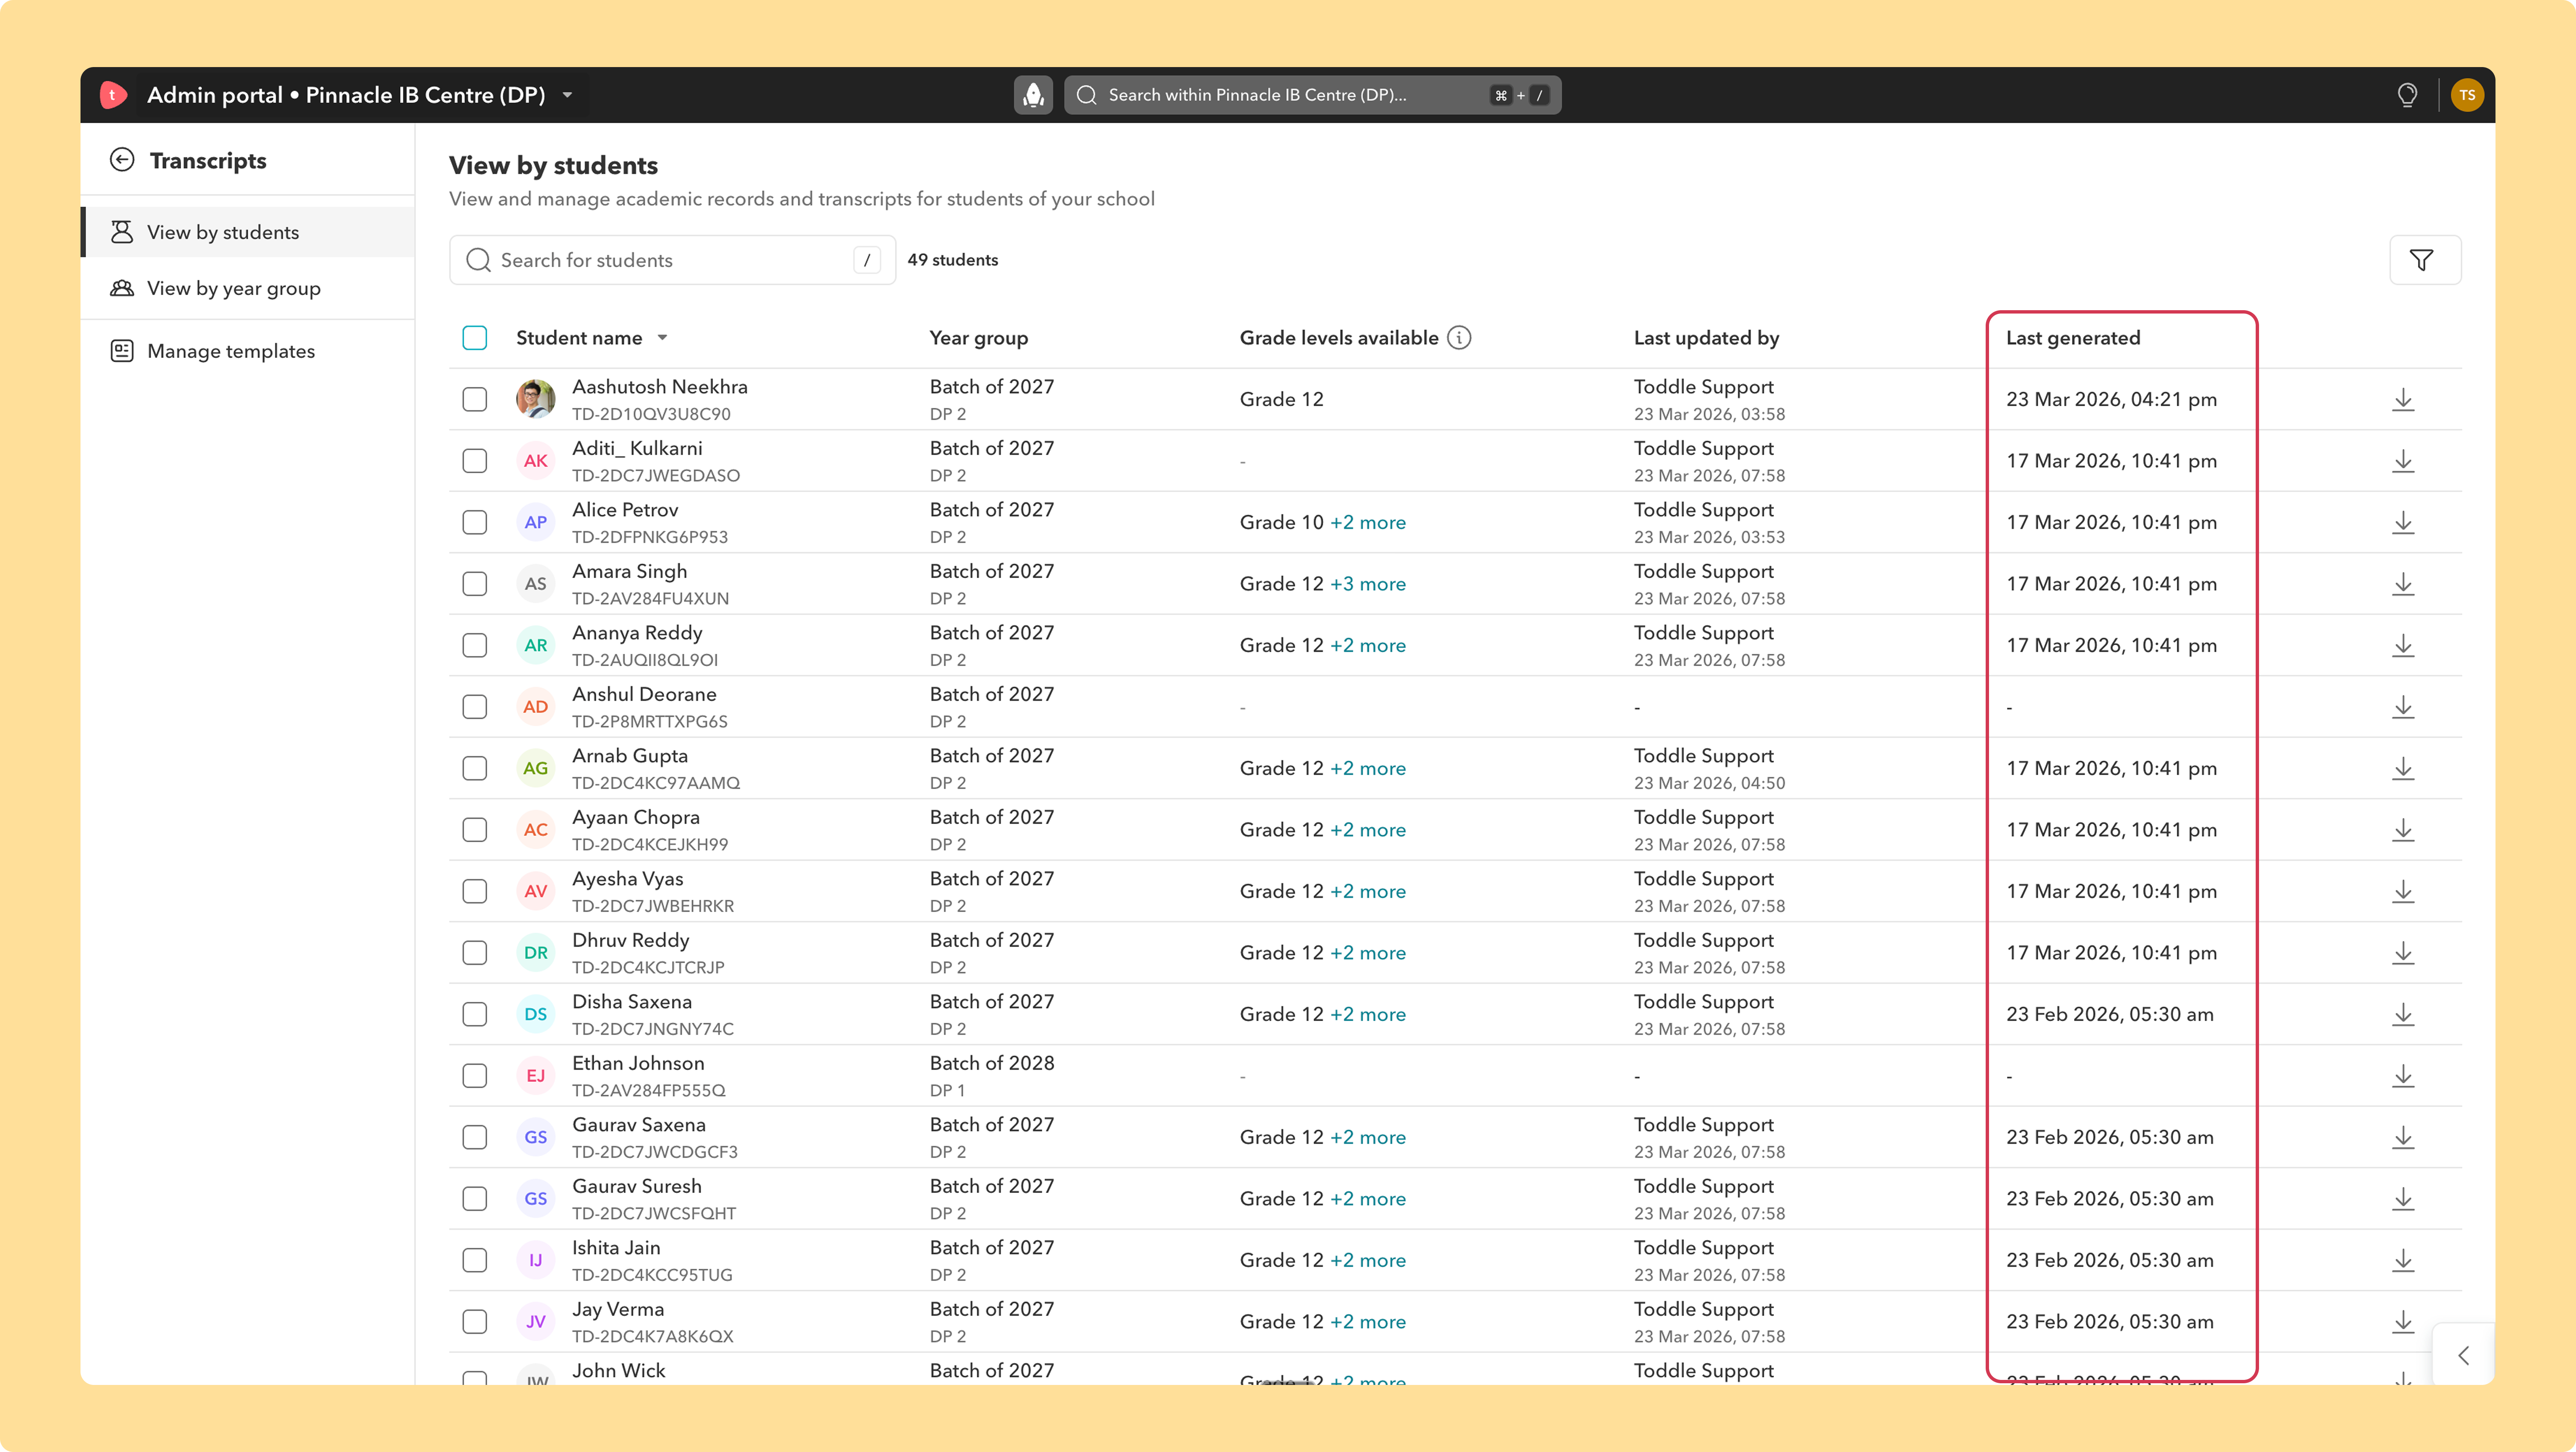This screenshot has height=1452, width=2576.
Task: Open Ethan Johnson's student record
Action: point(638,1063)
